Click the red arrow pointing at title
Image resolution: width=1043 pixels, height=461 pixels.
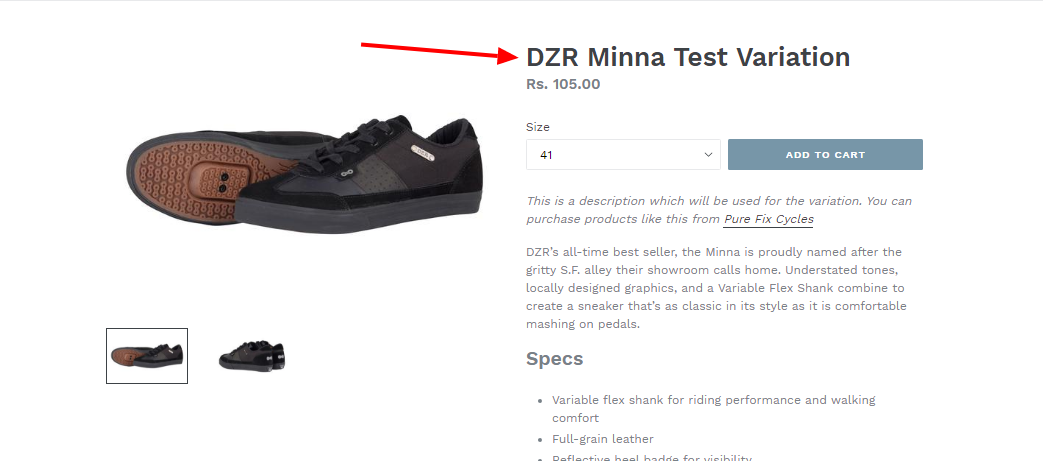(439, 53)
